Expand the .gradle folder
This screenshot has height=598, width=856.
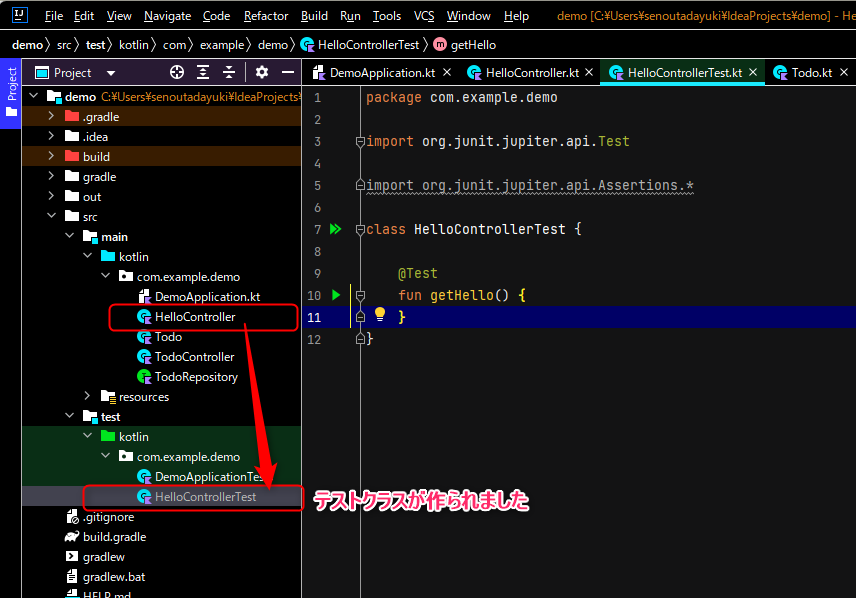(x=51, y=116)
